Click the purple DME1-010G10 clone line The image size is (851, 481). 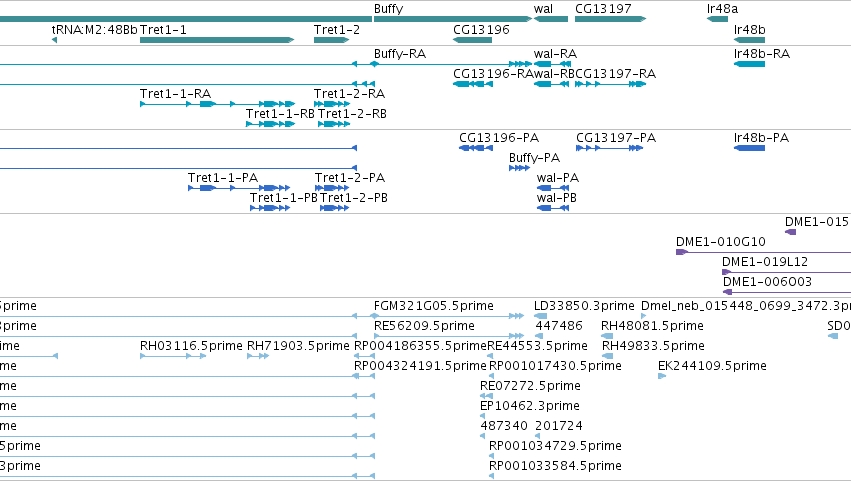tap(763, 252)
